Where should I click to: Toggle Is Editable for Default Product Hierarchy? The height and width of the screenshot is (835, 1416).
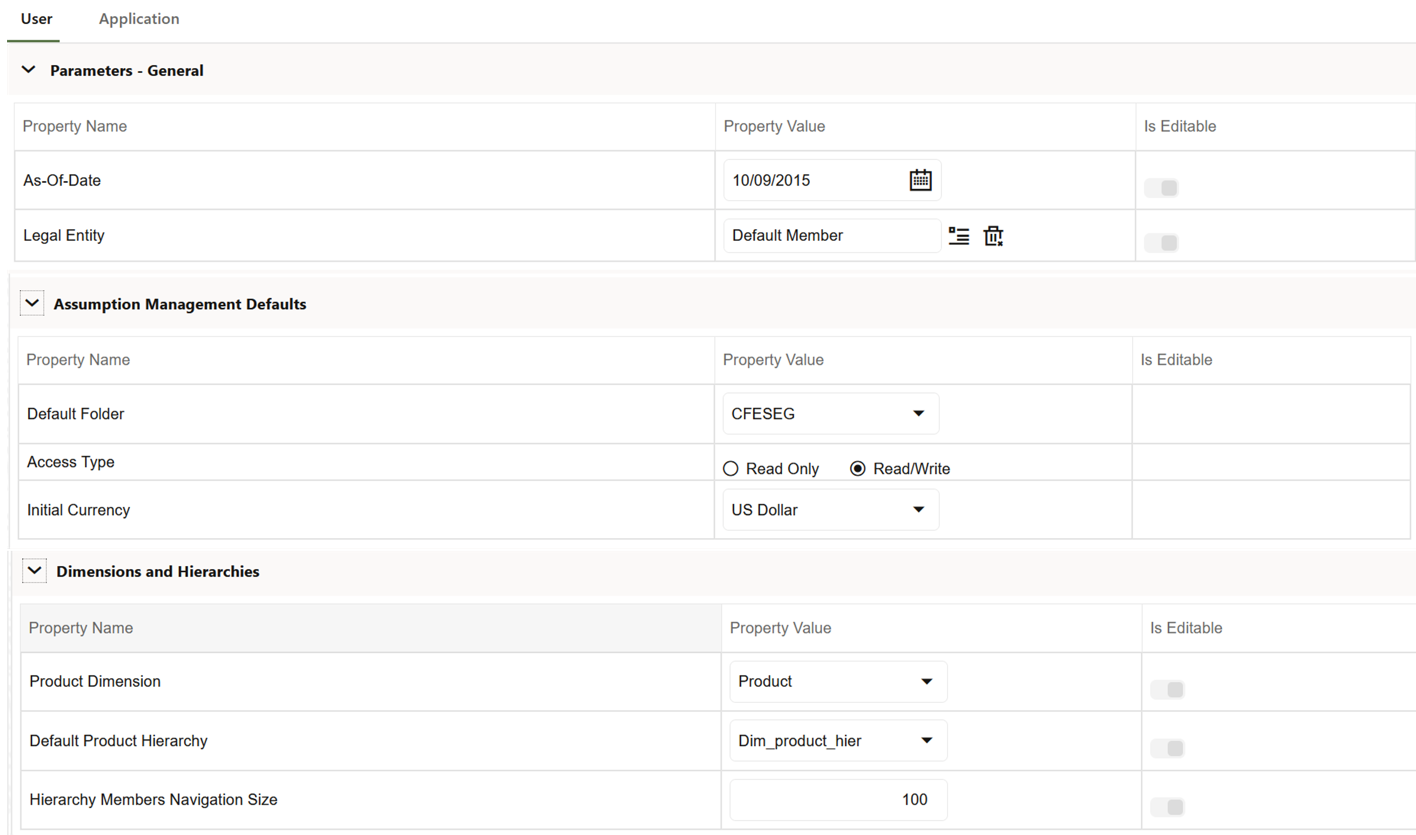[1167, 747]
